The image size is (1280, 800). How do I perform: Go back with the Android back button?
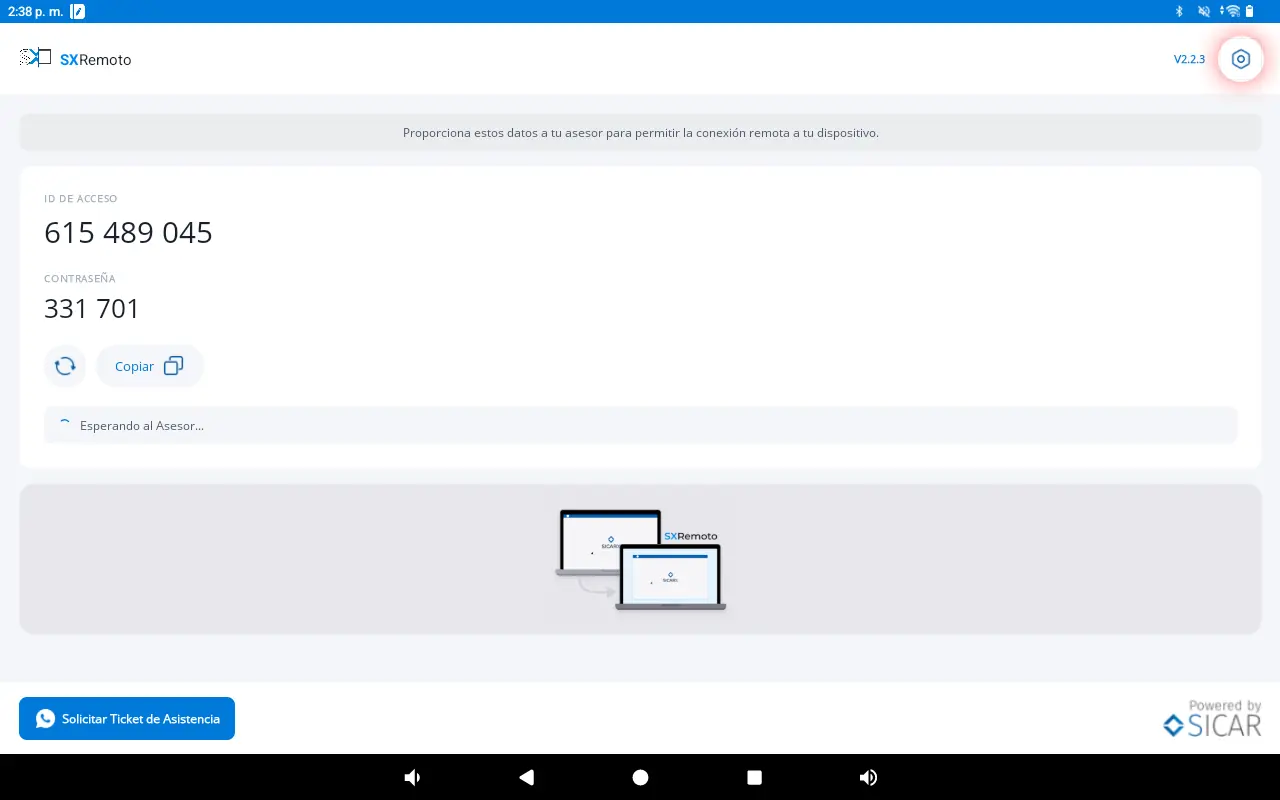[526, 777]
